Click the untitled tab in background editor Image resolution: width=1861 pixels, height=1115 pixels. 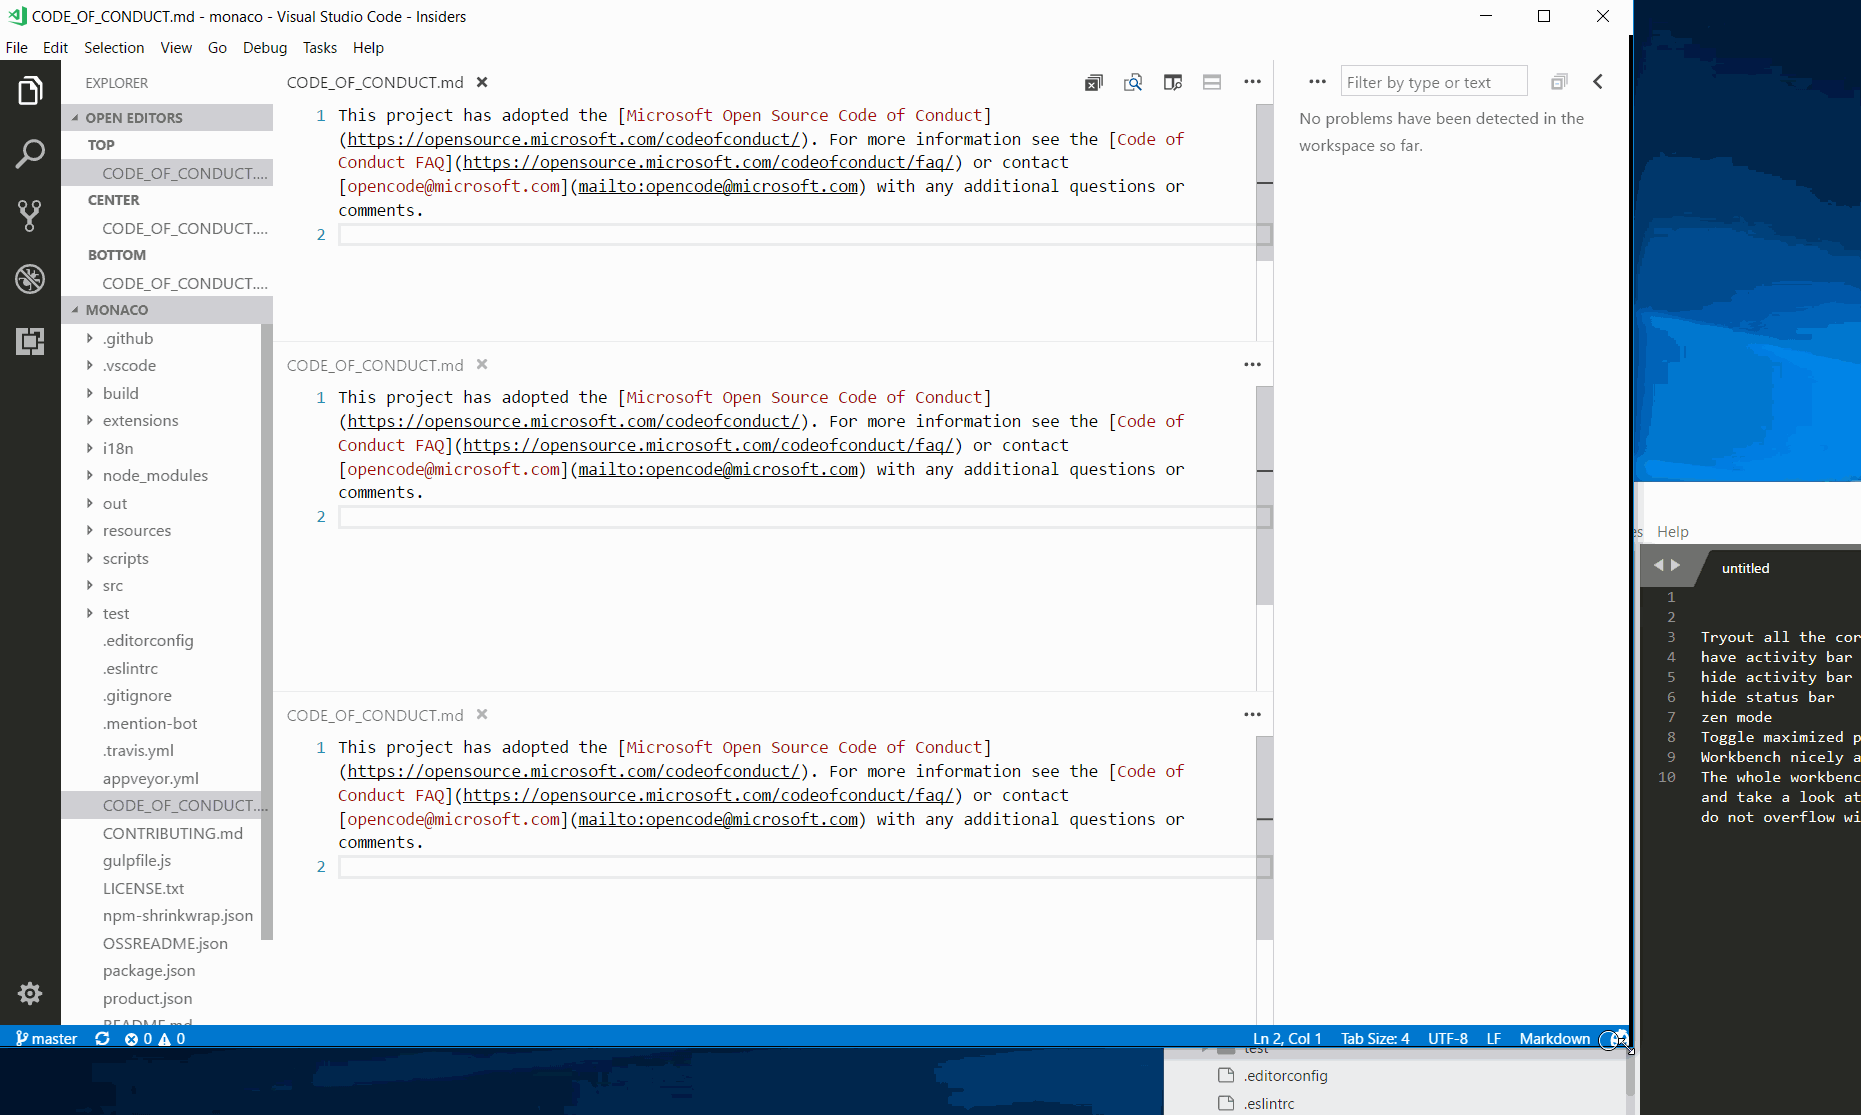pos(1745,568)
